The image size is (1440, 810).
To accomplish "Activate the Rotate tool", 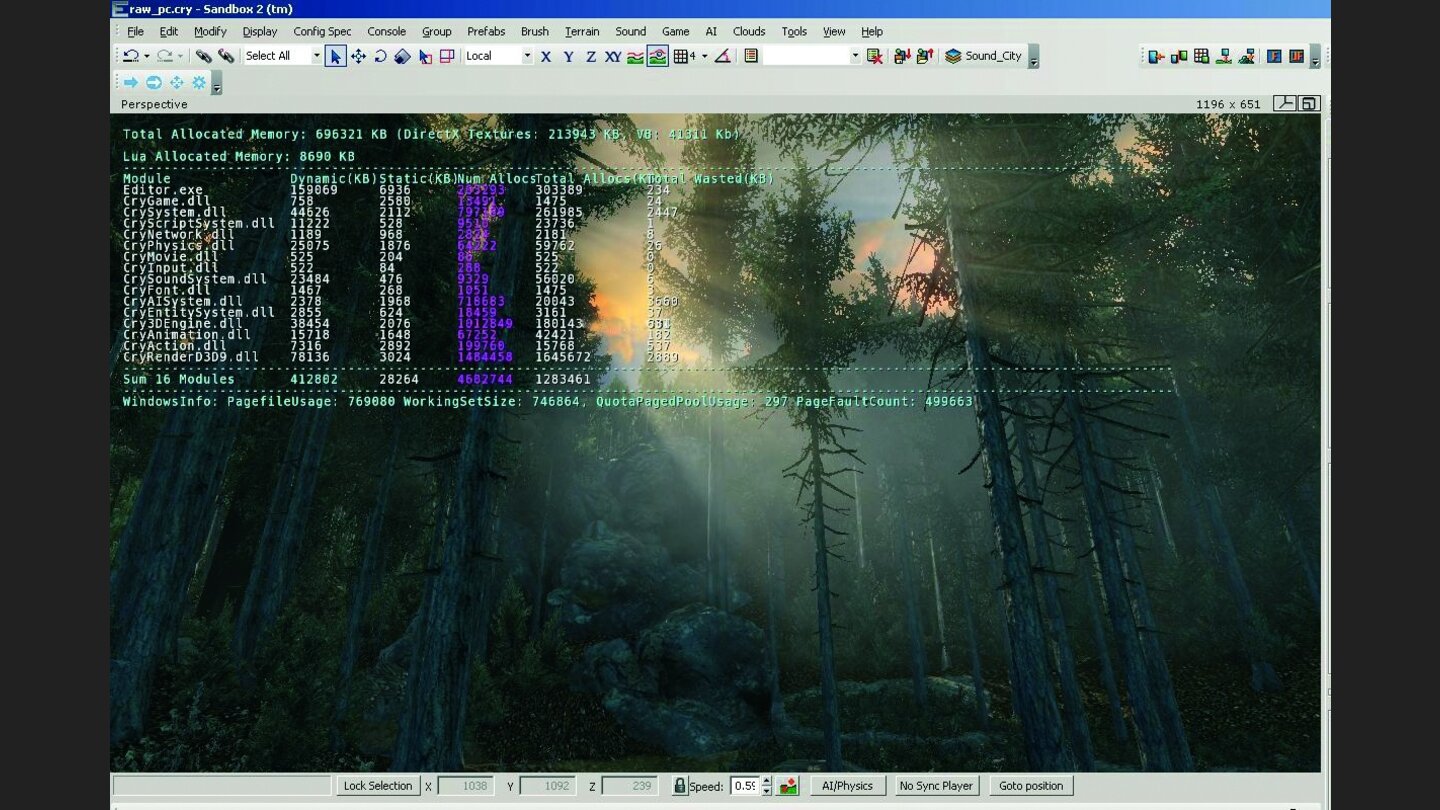I will coord(380,56).
